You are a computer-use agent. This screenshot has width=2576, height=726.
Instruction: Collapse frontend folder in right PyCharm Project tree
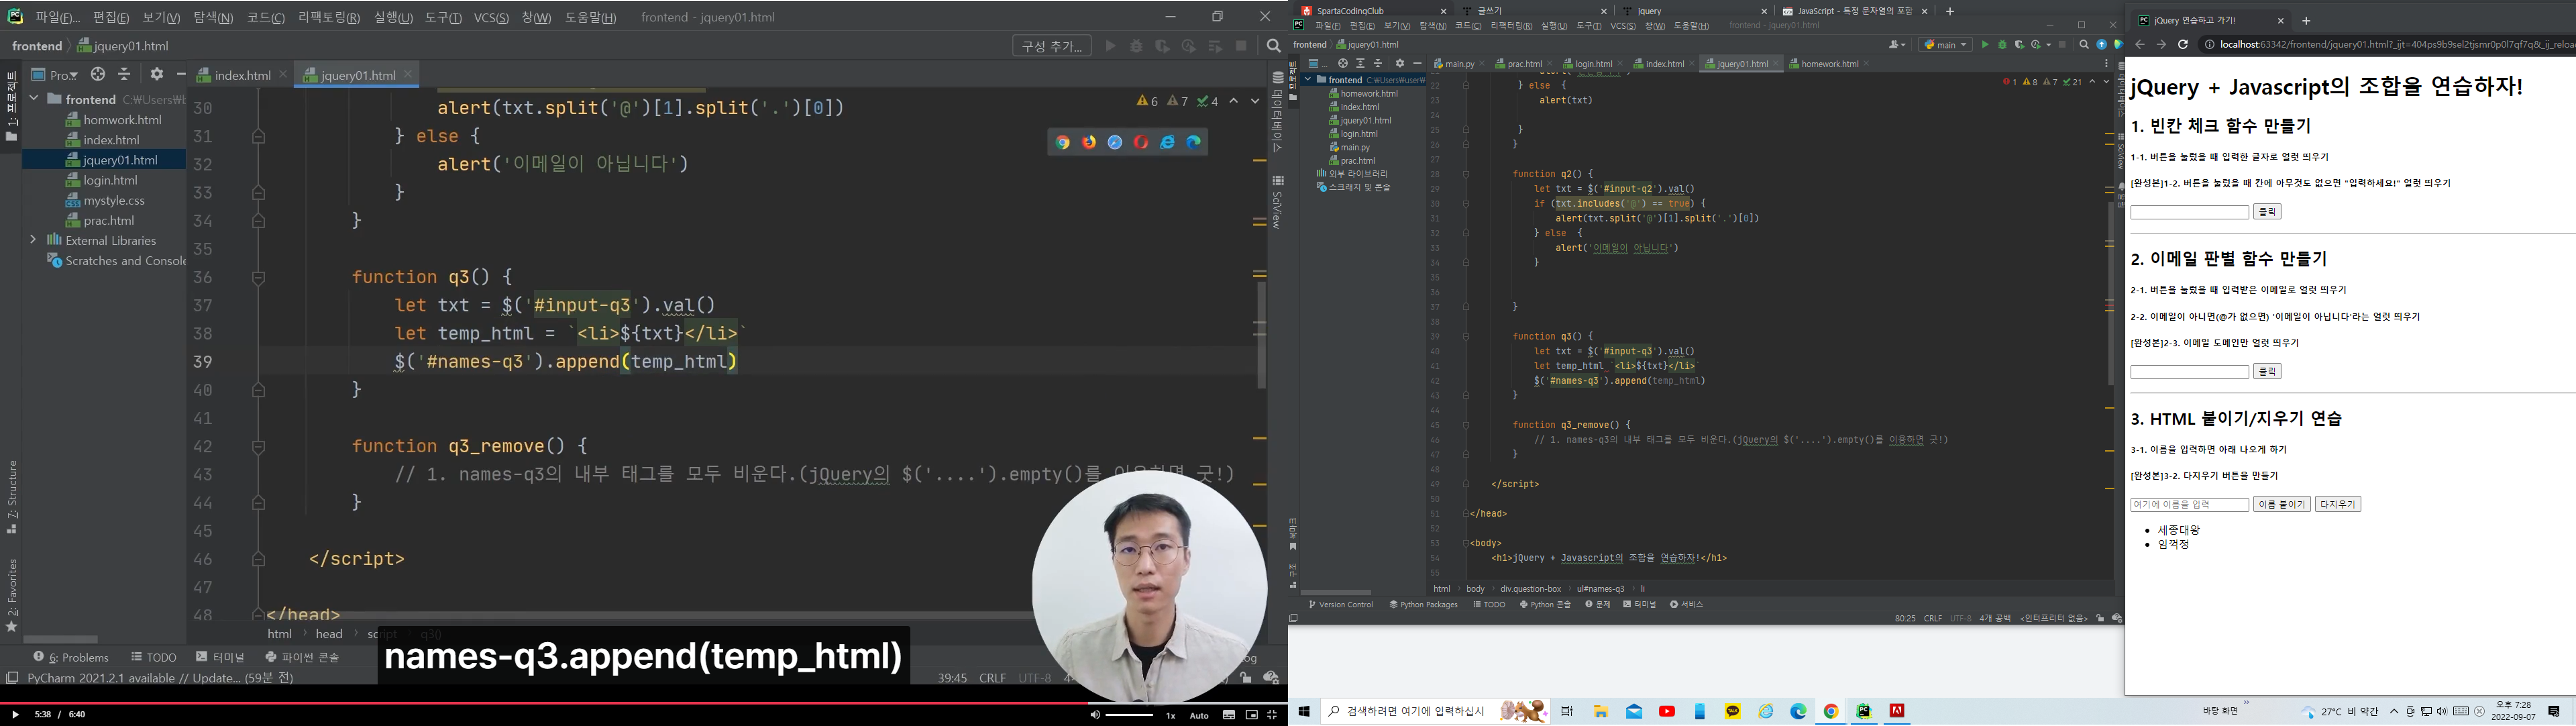coord(1308,80)
